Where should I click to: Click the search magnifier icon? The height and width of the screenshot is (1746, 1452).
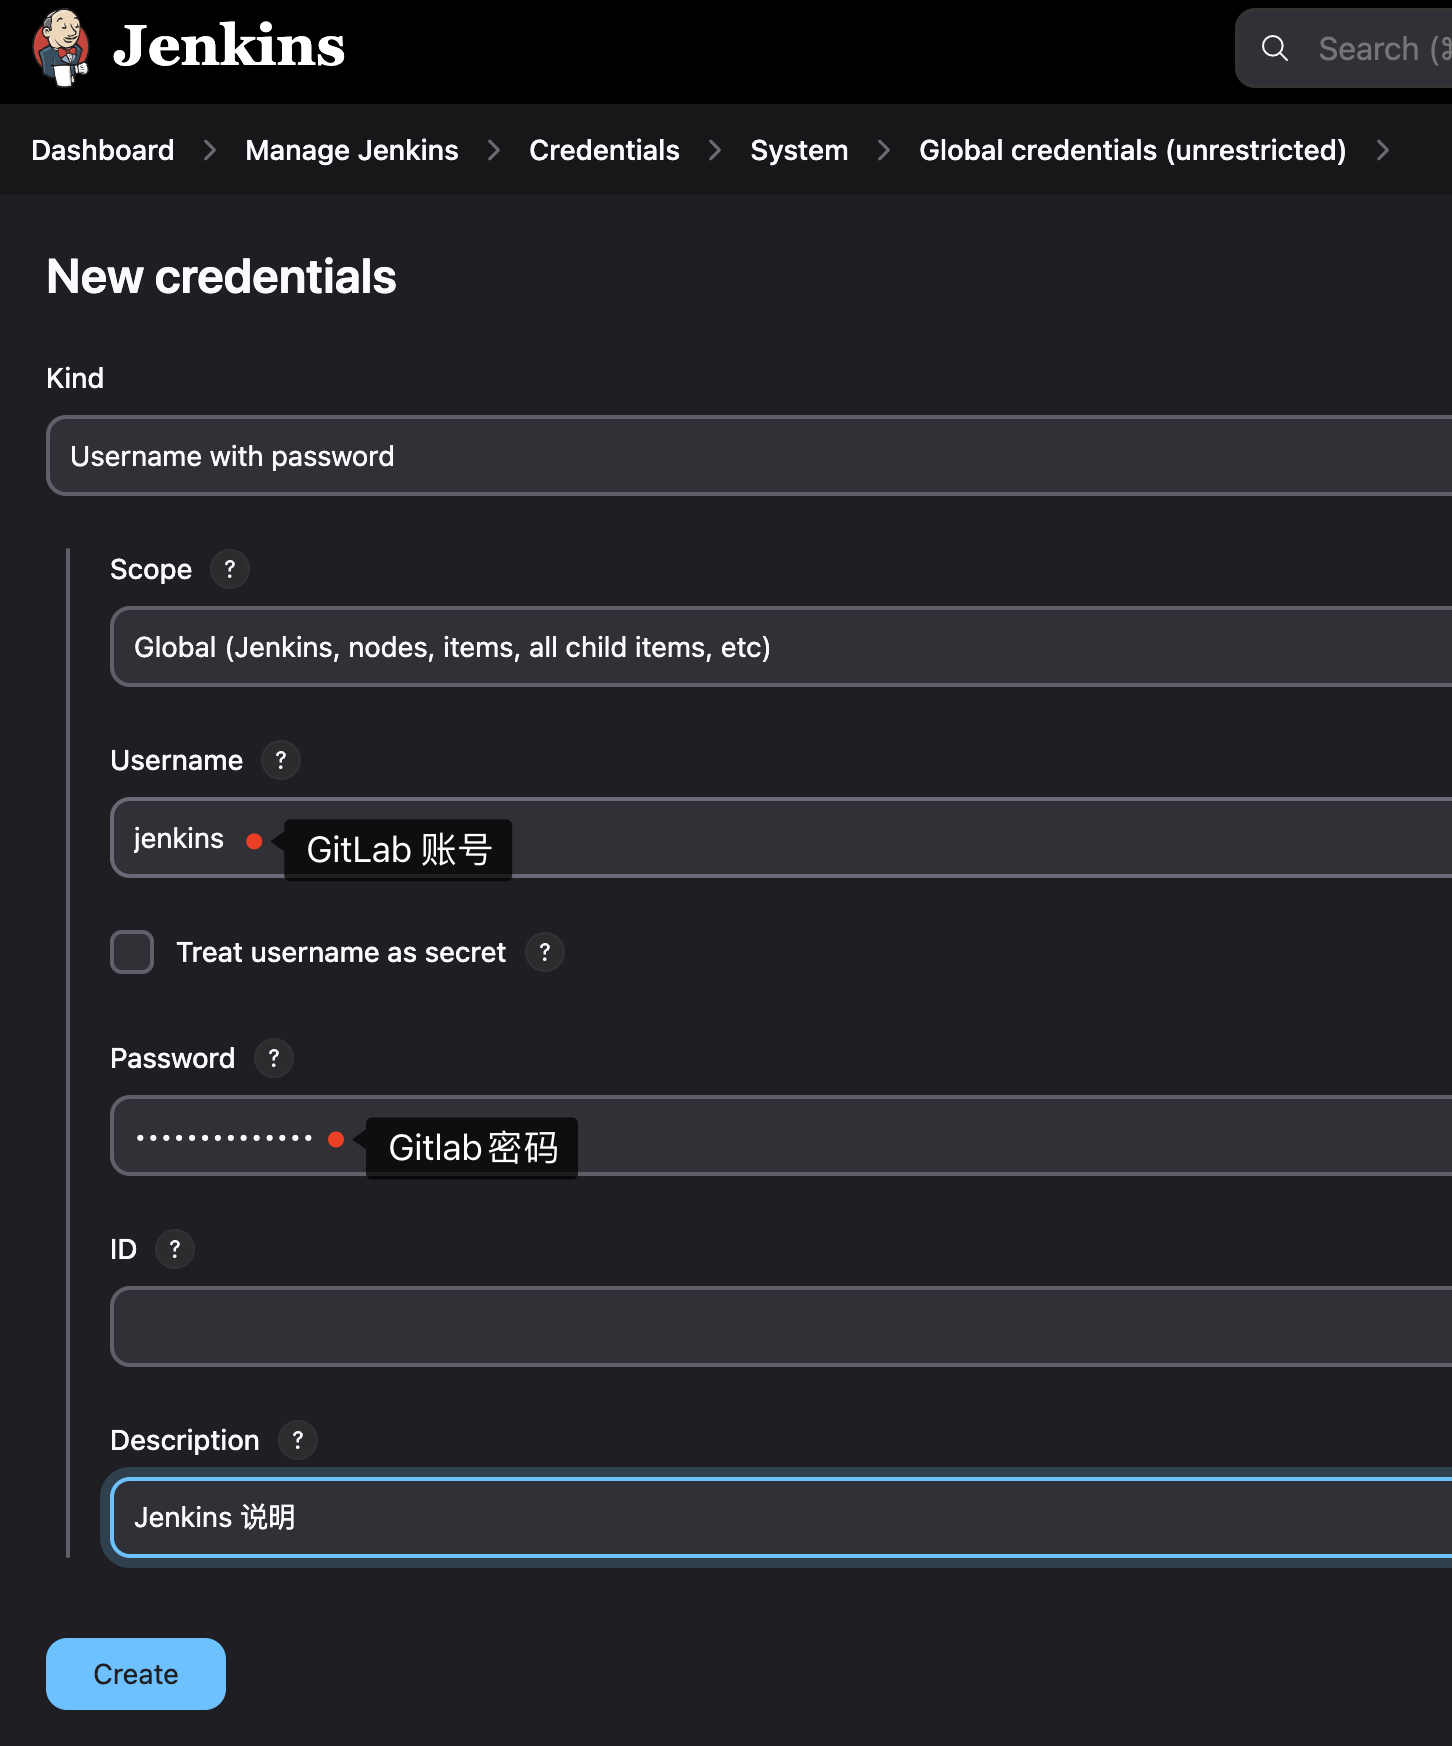[1274, 48]
